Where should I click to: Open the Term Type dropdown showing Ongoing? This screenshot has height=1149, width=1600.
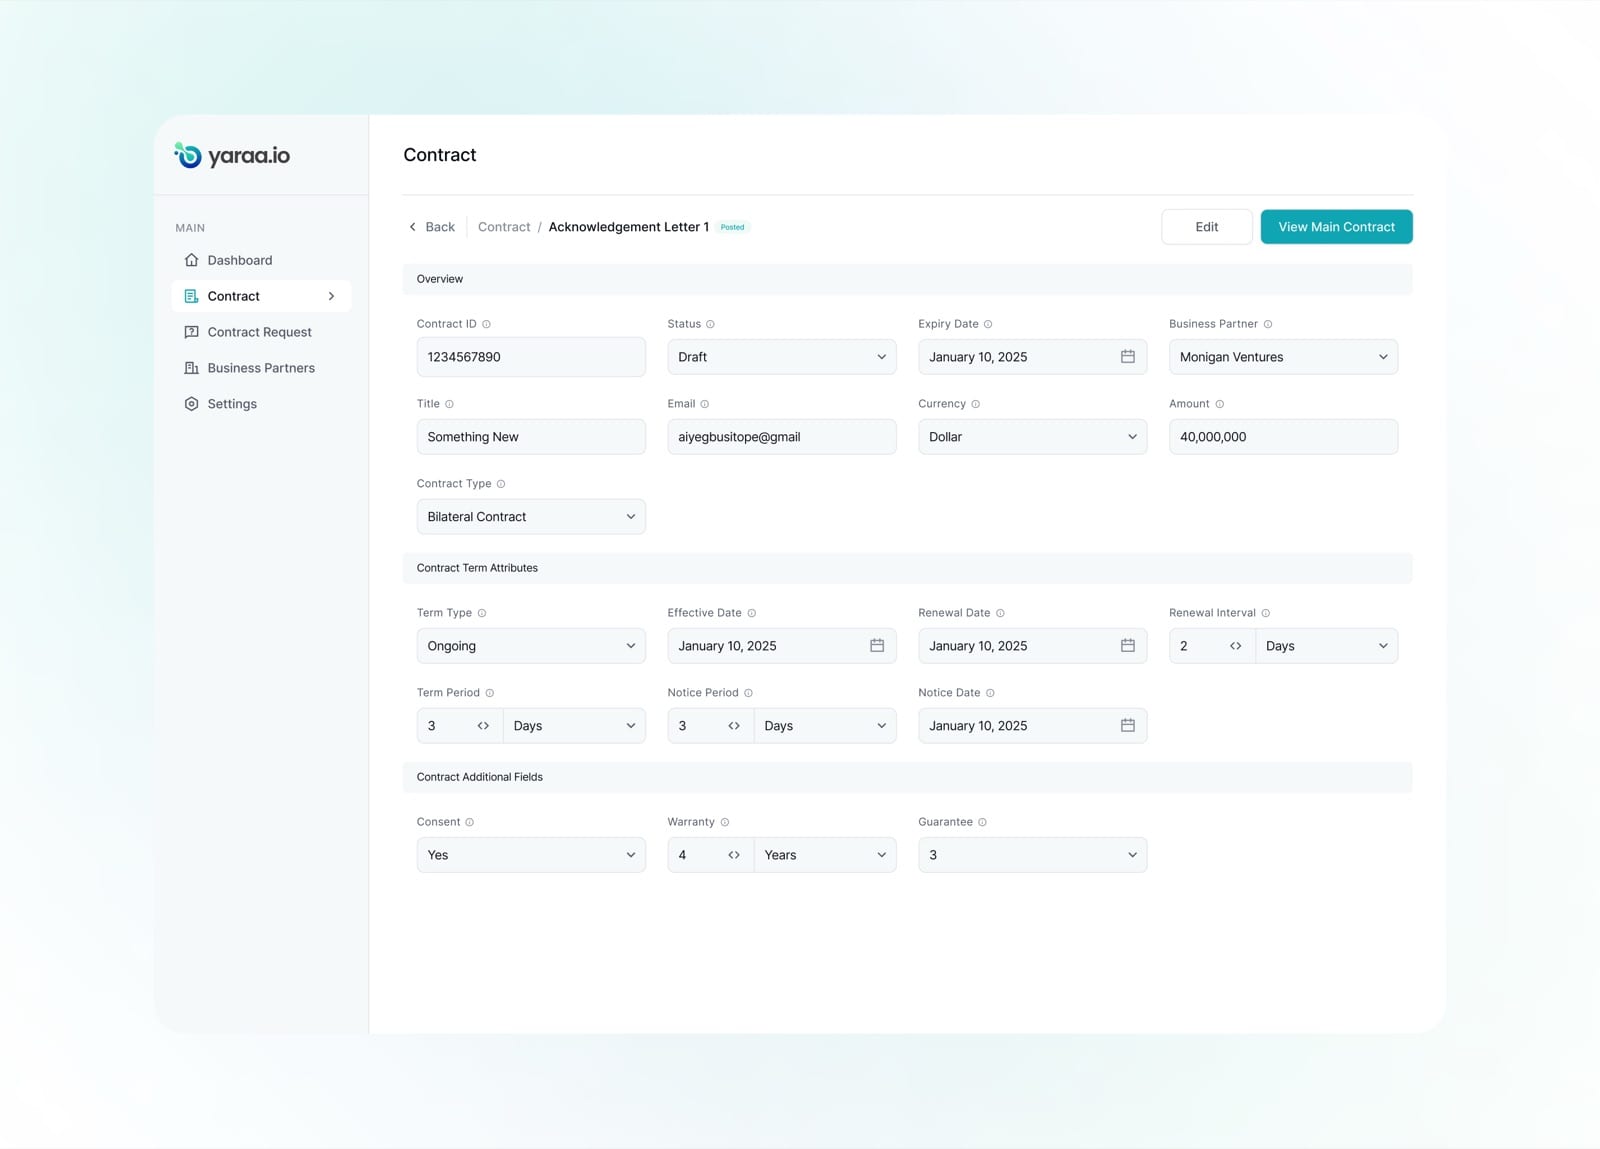[x=531, y=646]
